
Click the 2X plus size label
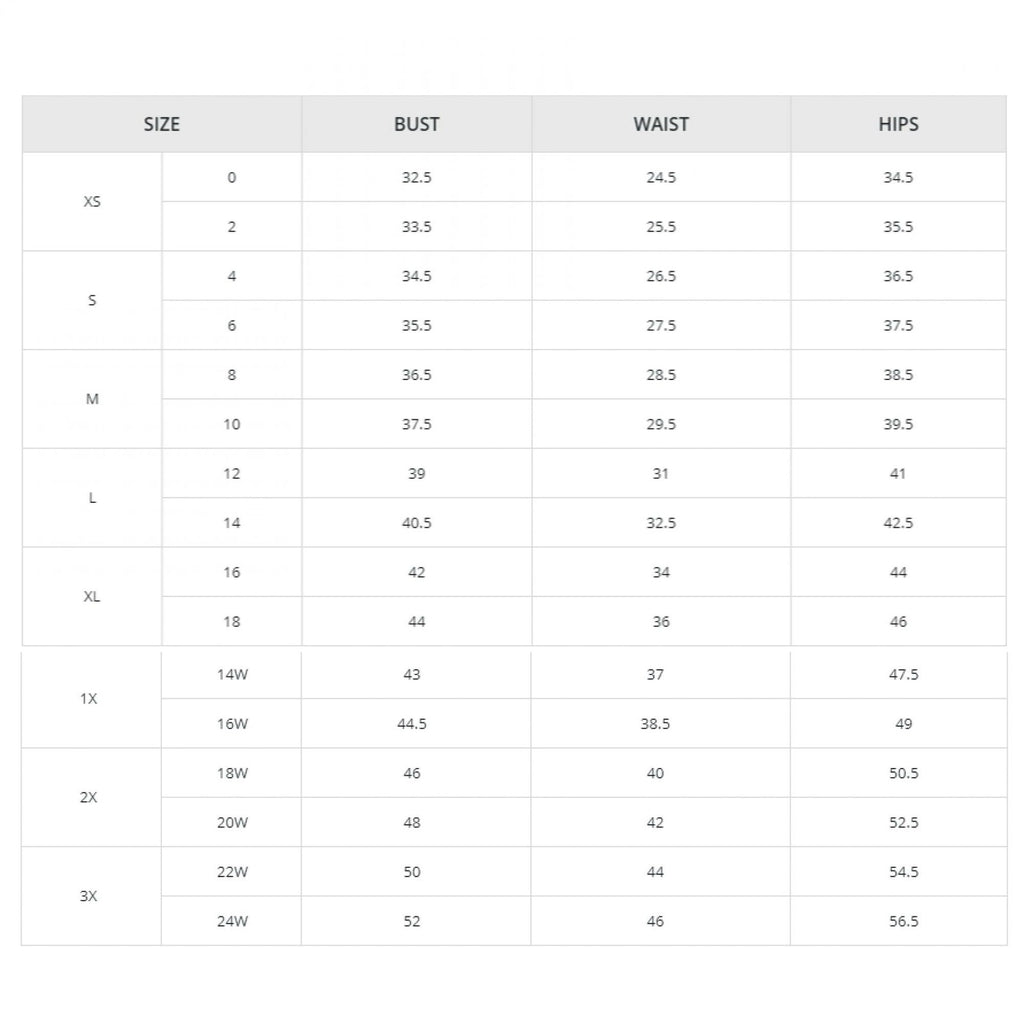89,798
